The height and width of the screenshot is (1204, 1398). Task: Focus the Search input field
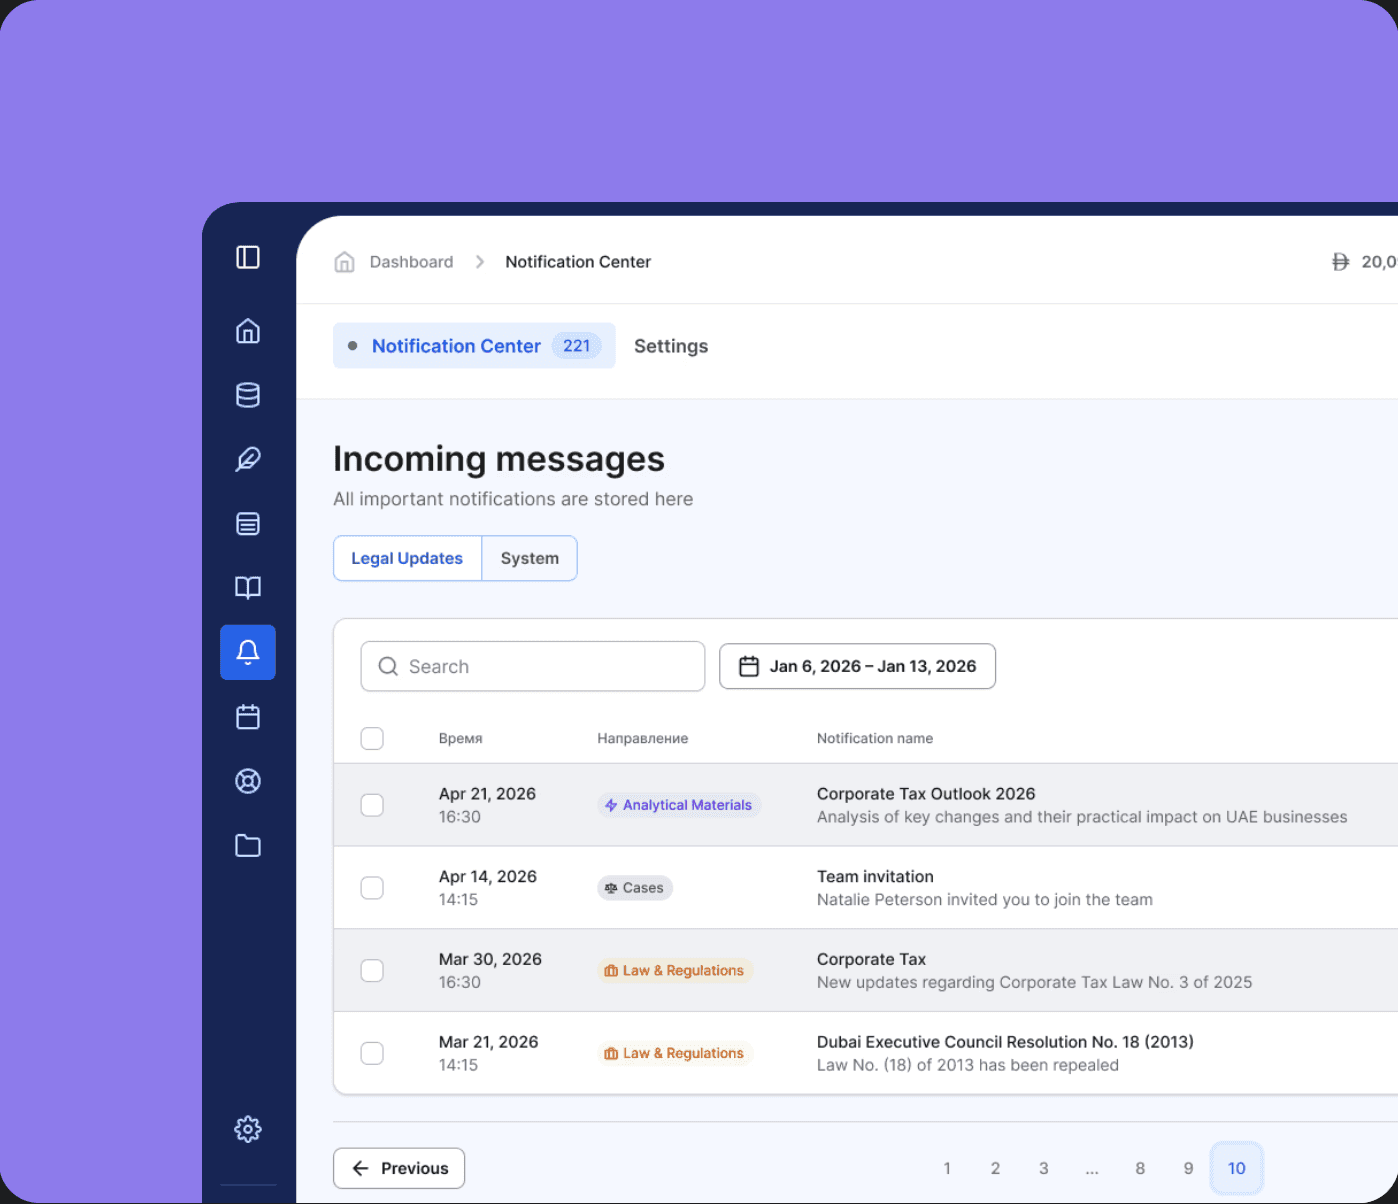point(533,666)
